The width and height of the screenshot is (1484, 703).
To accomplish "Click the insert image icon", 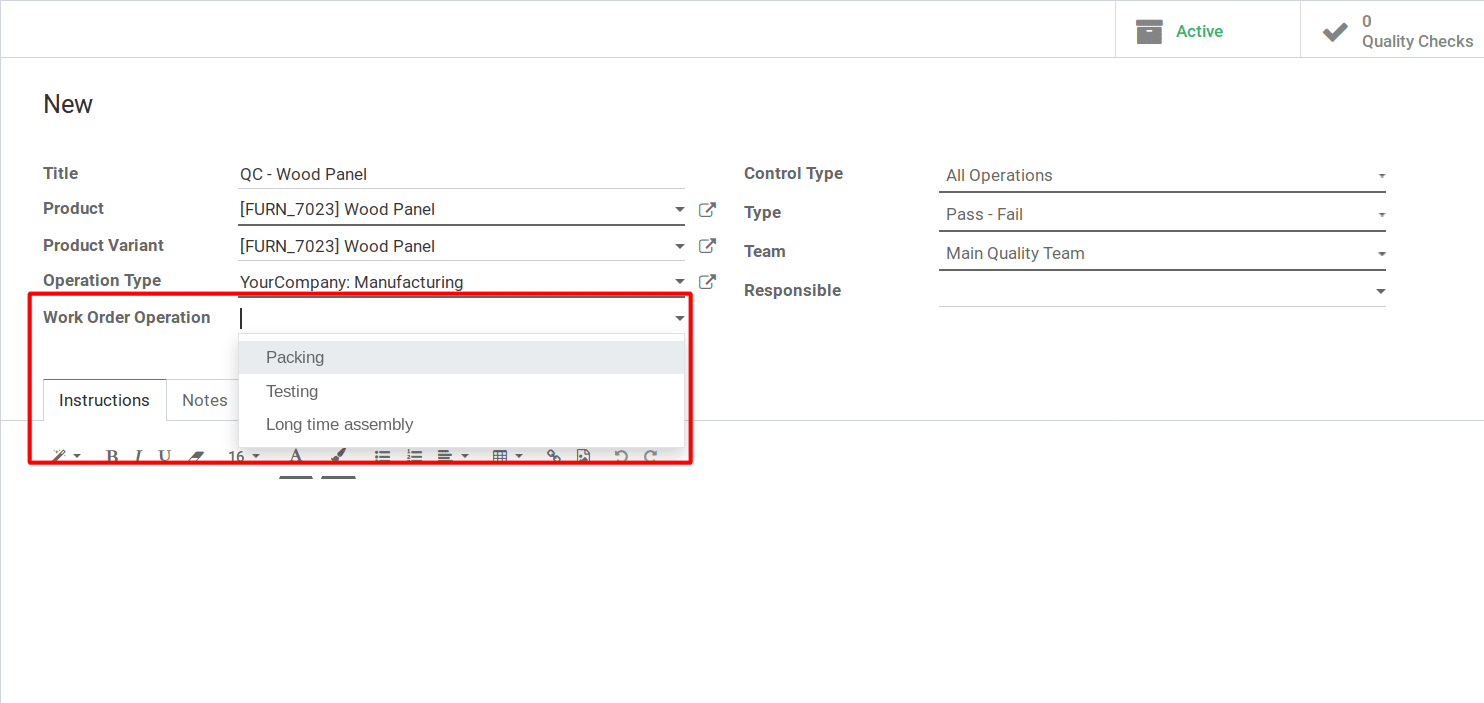I will click(583, 456).
